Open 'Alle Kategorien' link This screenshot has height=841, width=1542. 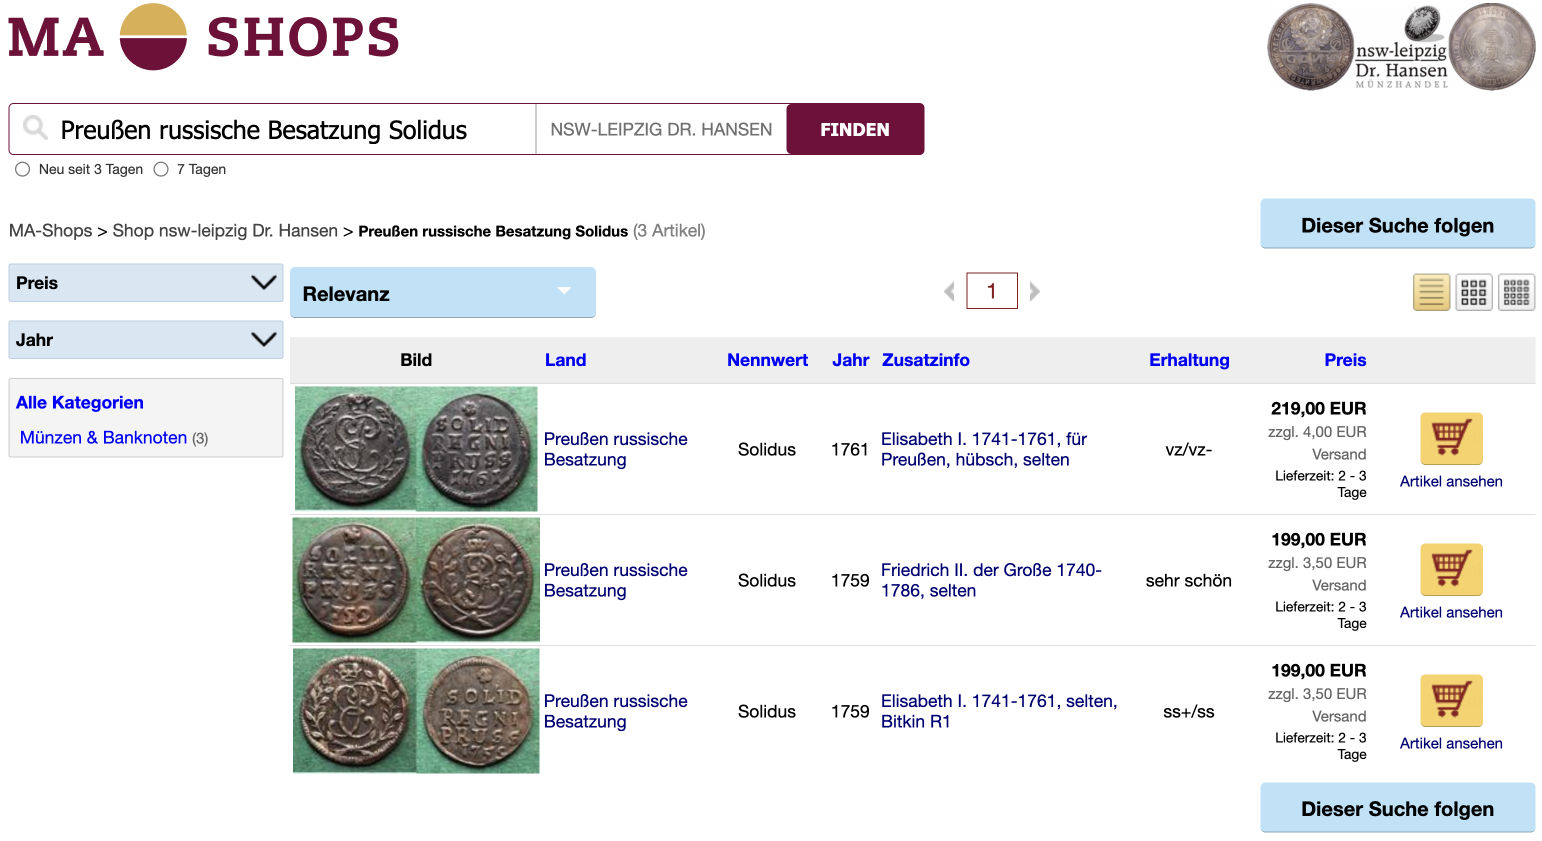(80, 402)
